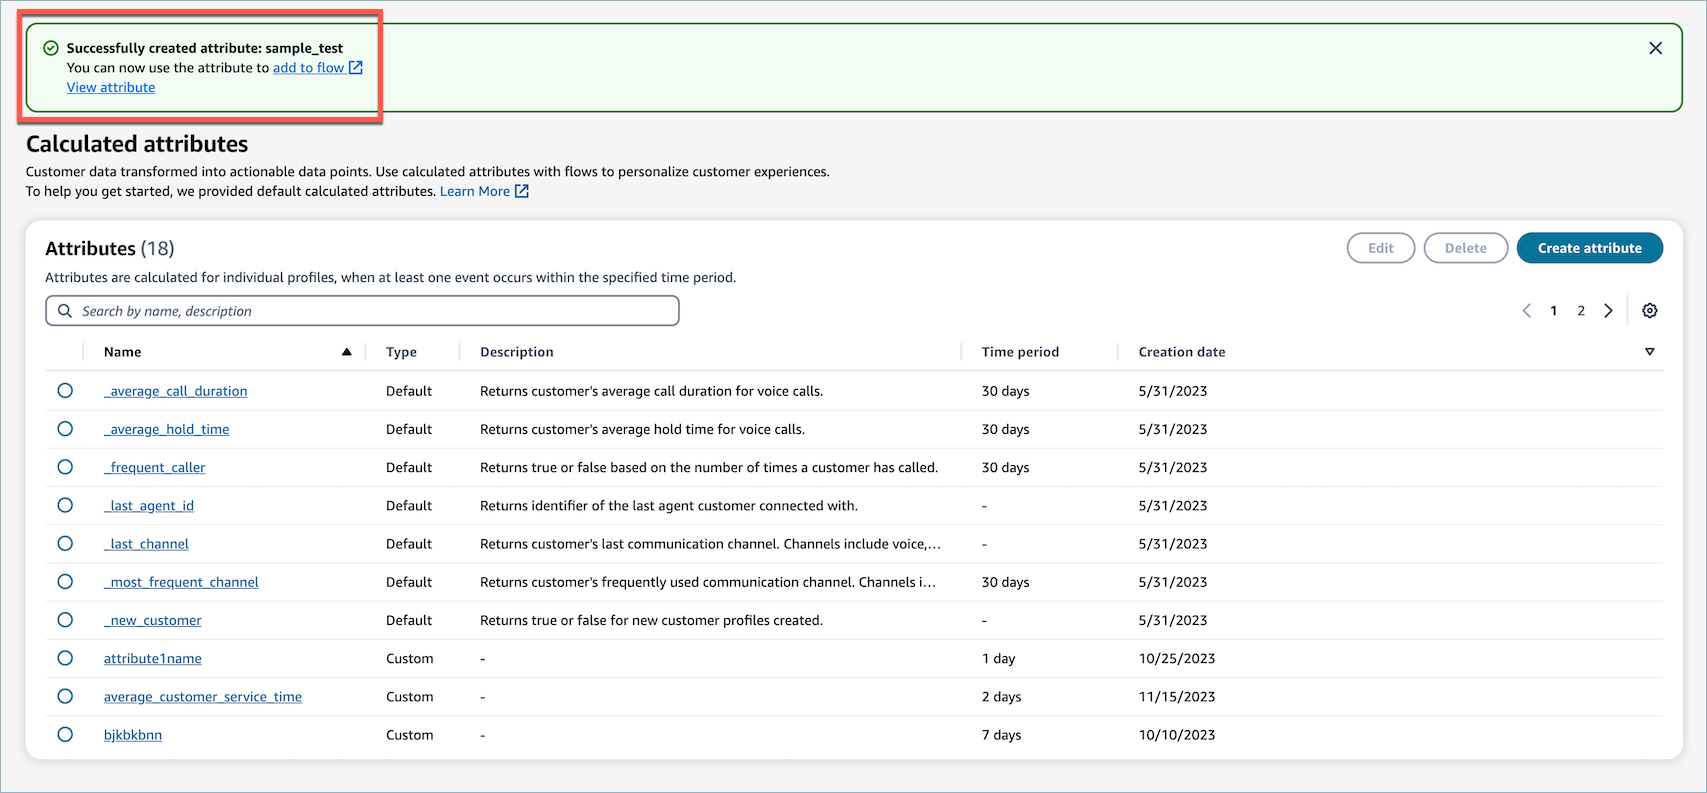Sort by Time period column header
Screen dimensions: 1707x793
point(1020,352)
